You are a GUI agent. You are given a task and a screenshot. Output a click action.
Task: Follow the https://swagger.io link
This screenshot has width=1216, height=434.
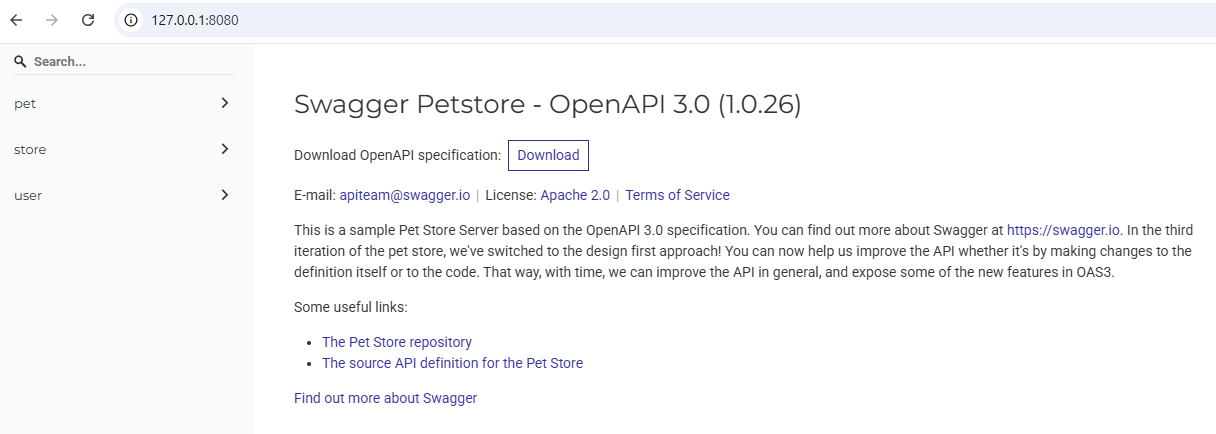pos(1064,230)
